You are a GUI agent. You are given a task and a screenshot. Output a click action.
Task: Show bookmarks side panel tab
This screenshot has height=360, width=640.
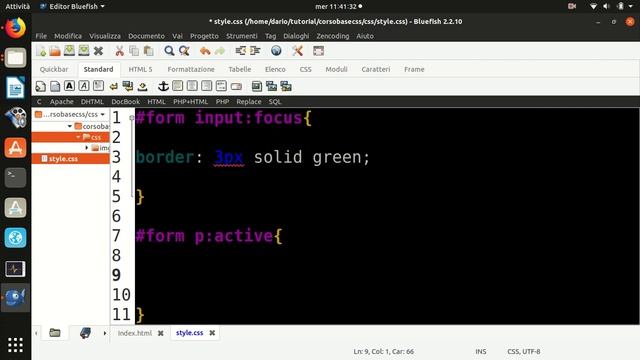[x=85, y=333]
